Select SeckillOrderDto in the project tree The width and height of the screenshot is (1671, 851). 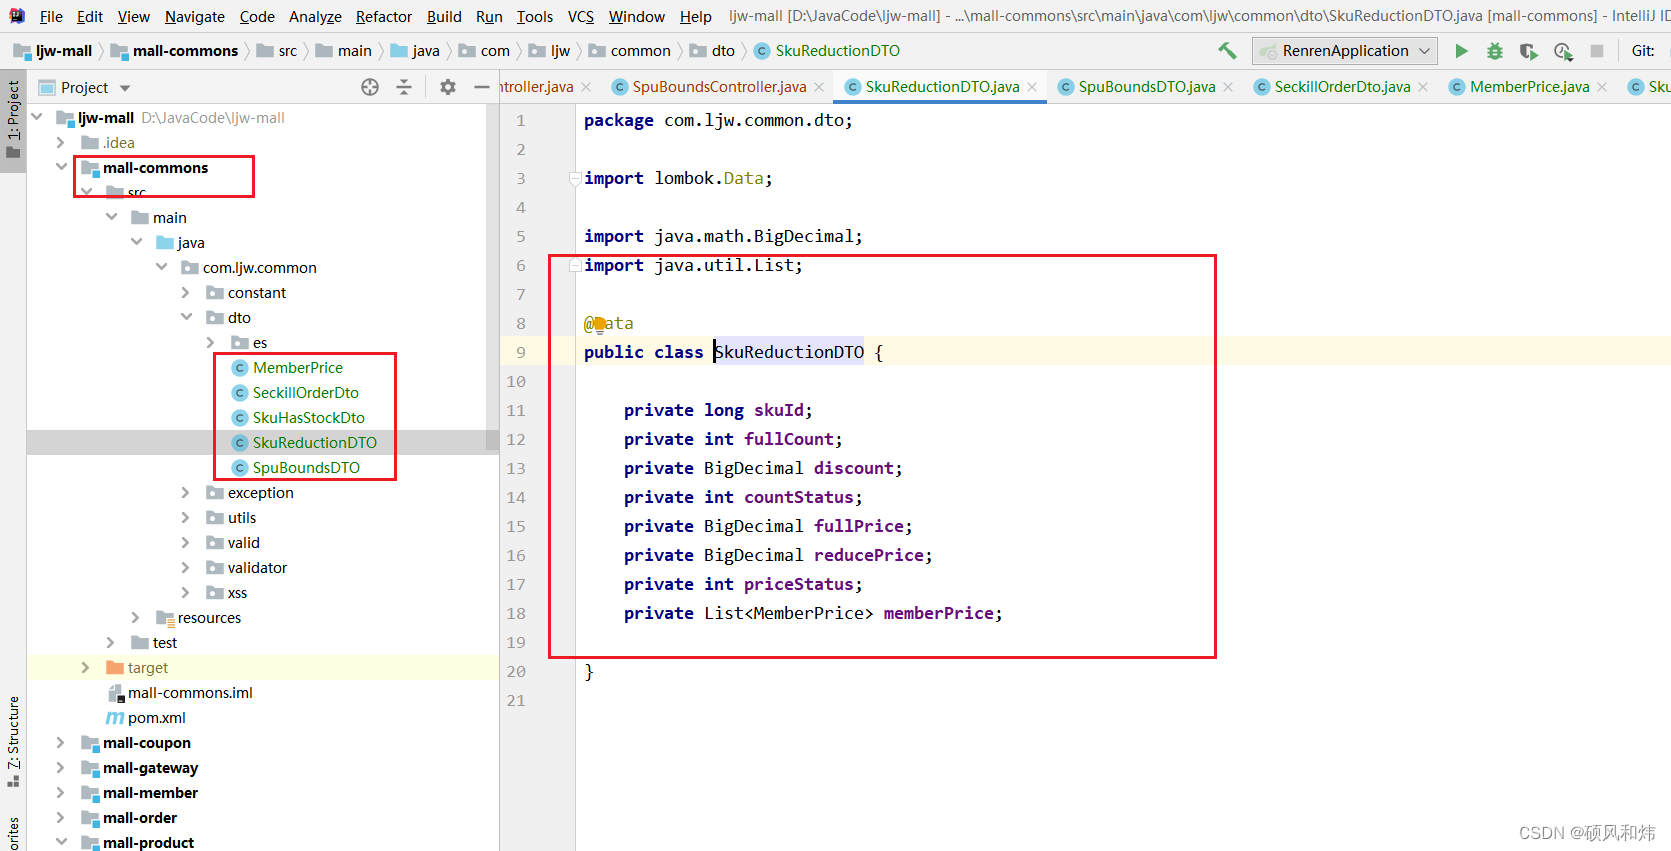(305, 393)
